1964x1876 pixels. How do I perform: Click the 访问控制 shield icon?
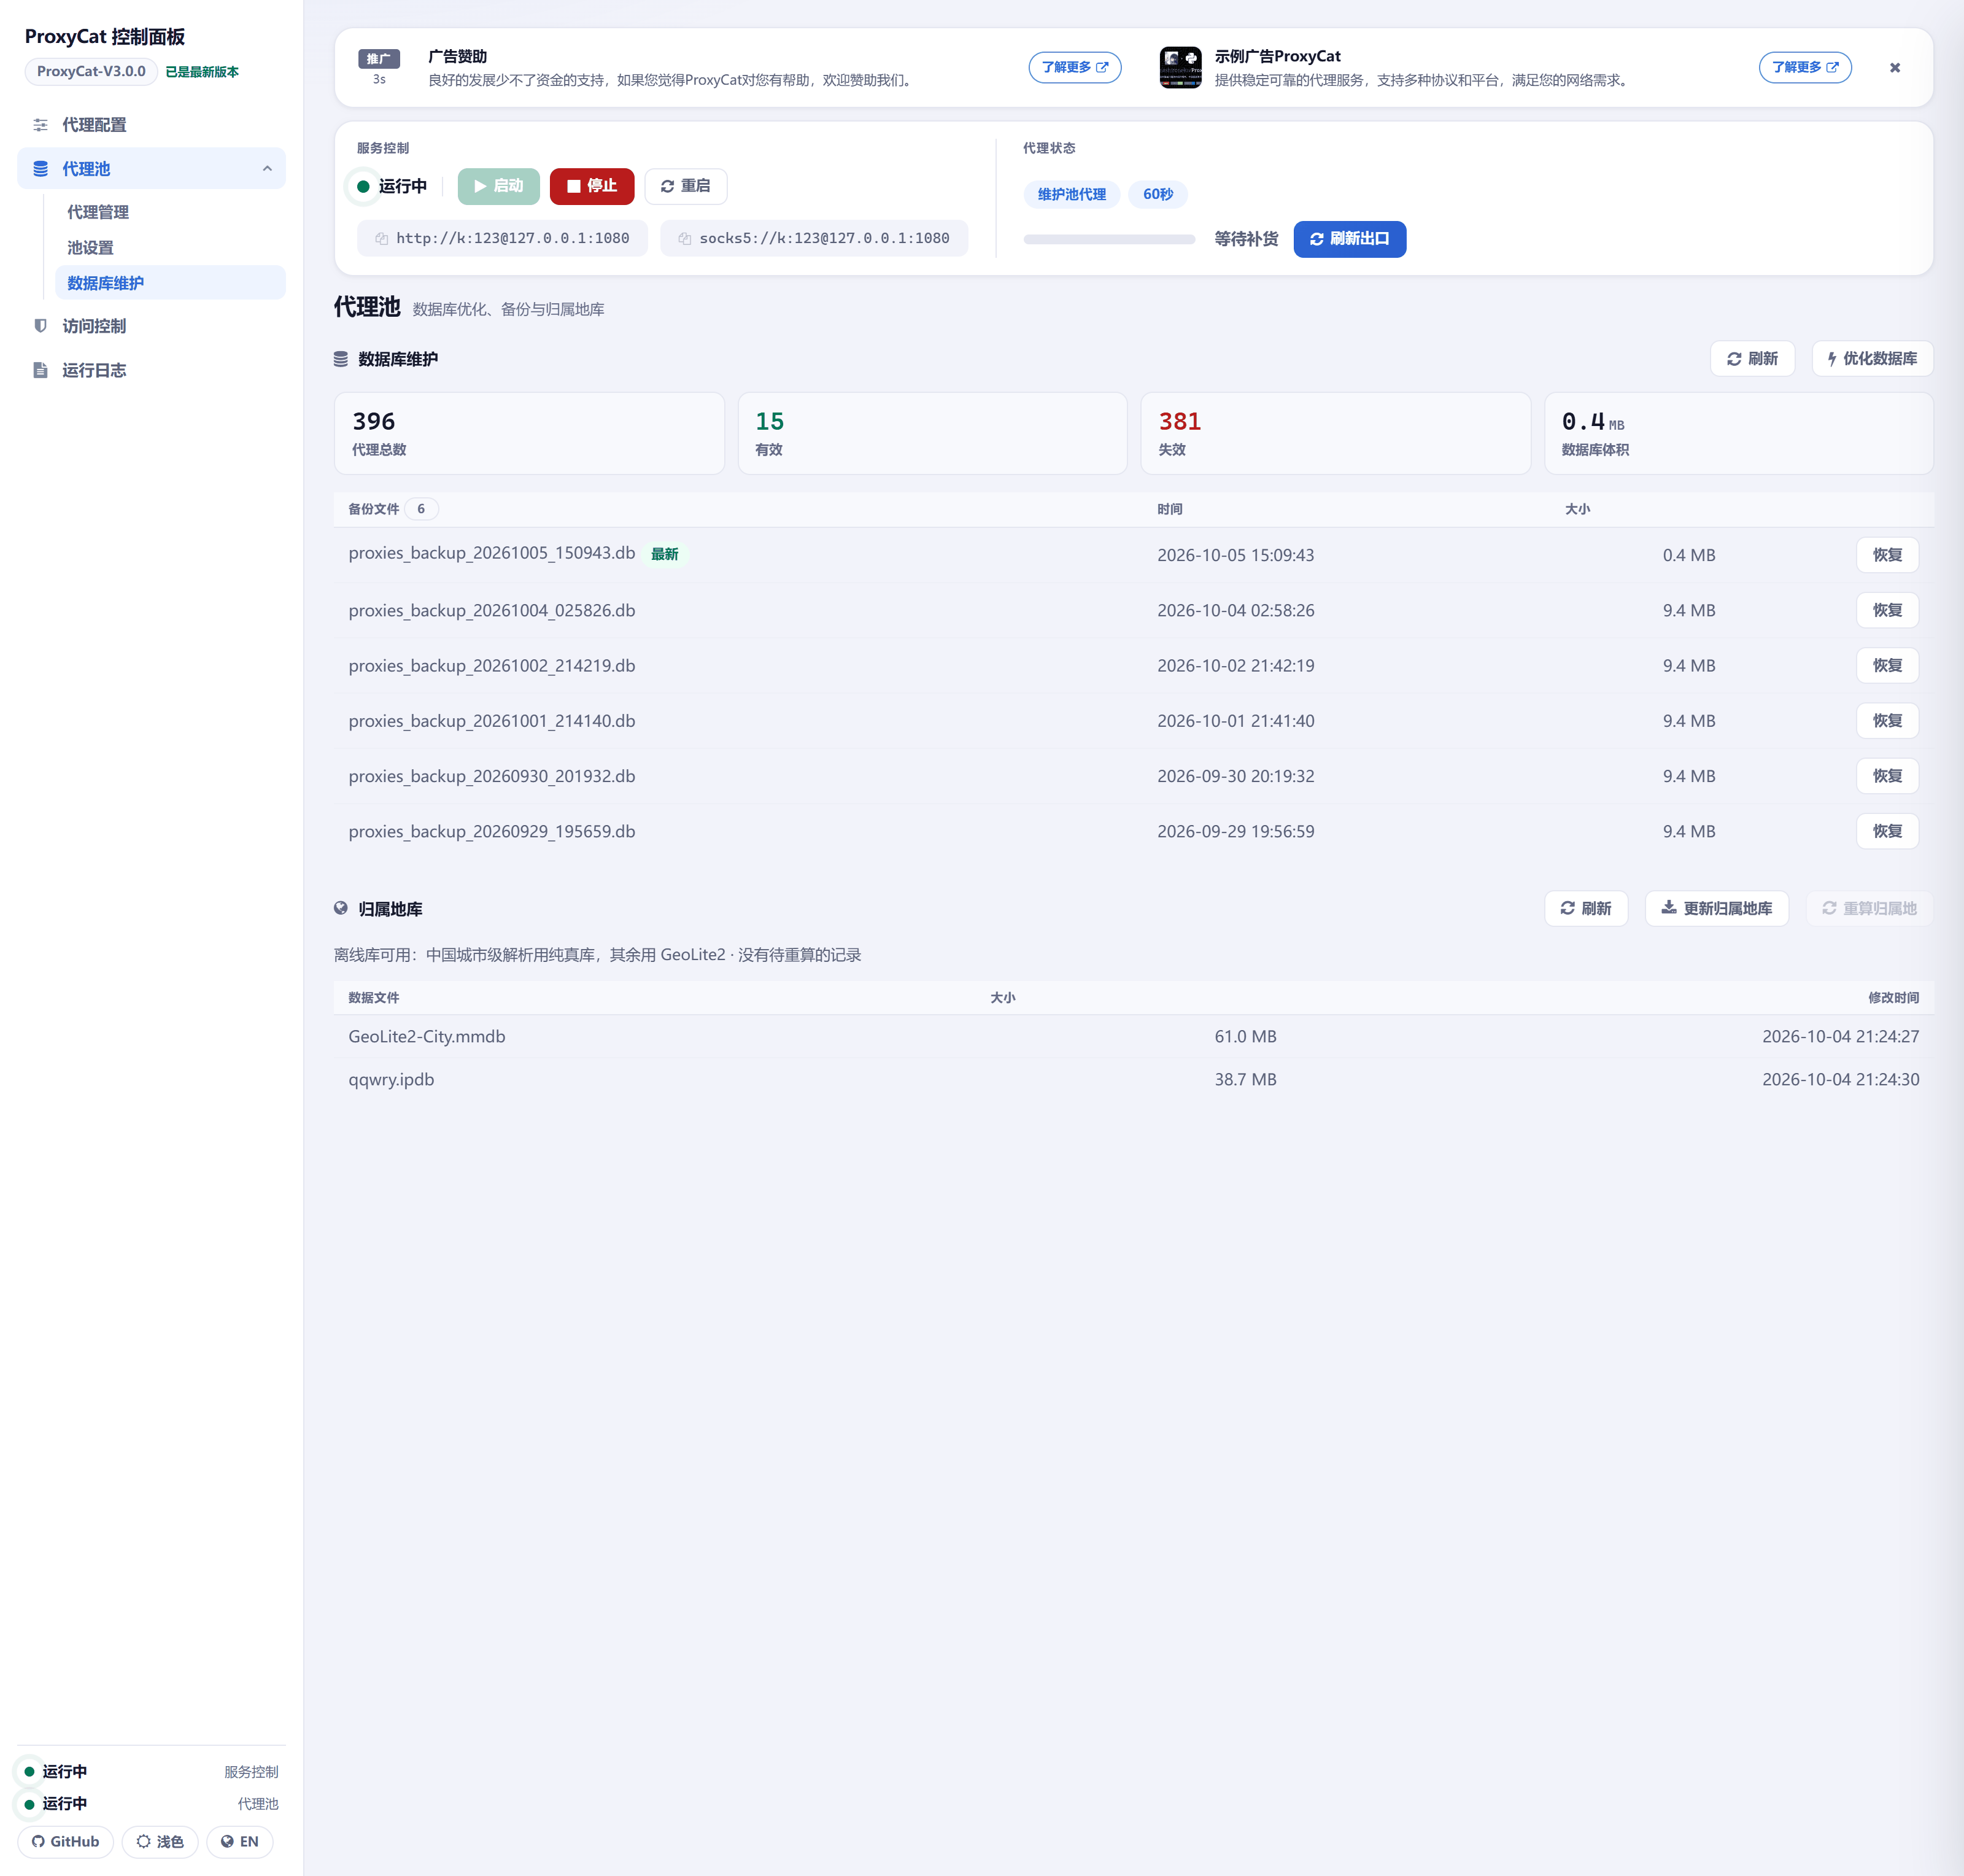tap(40, 326)
